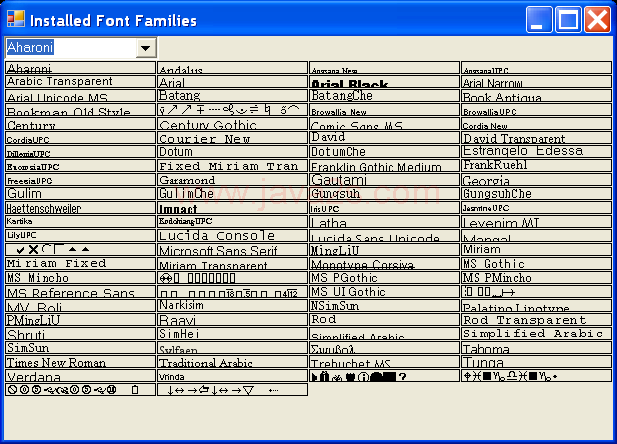The width and height of the screenshot is (617, 444).
Task: Click the Miriam font entry
Action: (537, 250)
